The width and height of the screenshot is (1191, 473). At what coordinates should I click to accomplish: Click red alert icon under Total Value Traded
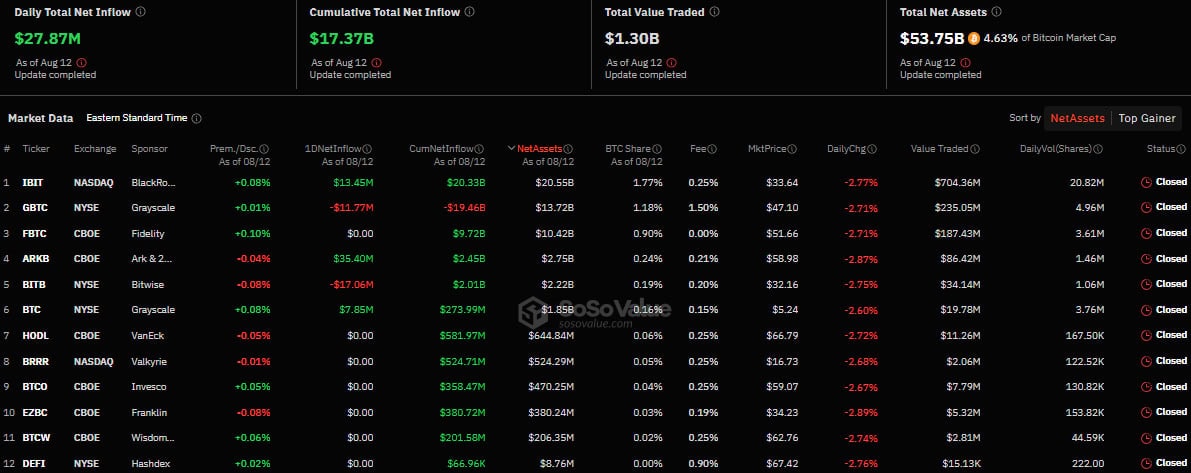pyautogui.click(x=671, y=63)
